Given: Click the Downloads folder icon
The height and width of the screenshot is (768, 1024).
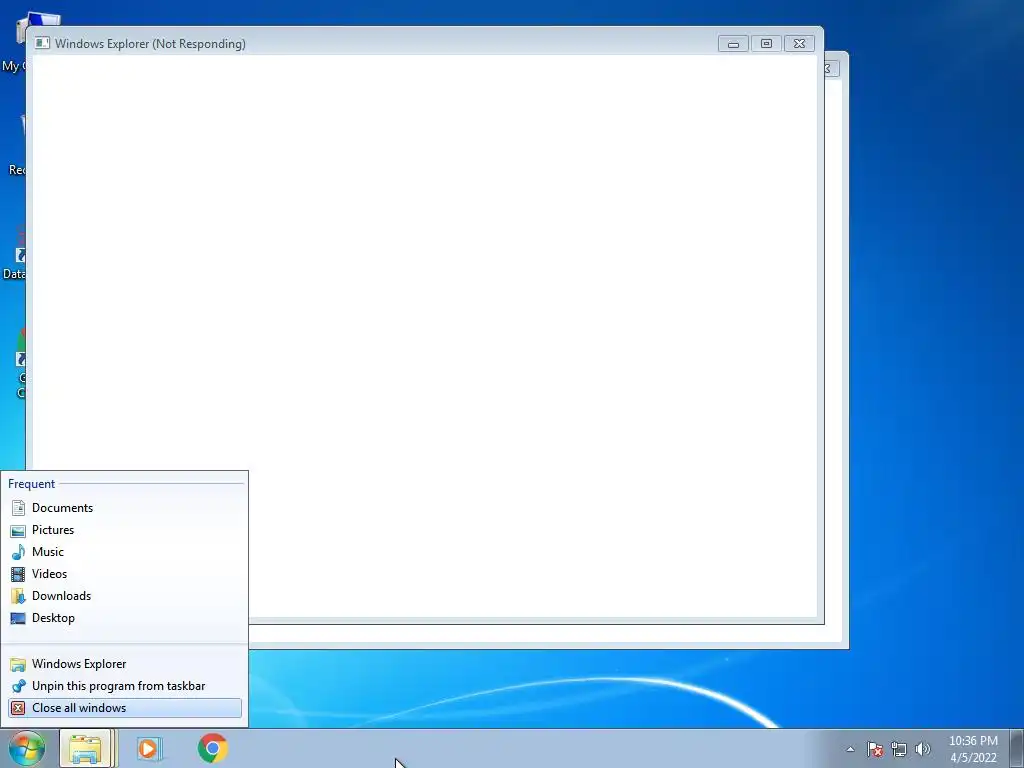Looking at the screenshot, I should coord(18,596).
